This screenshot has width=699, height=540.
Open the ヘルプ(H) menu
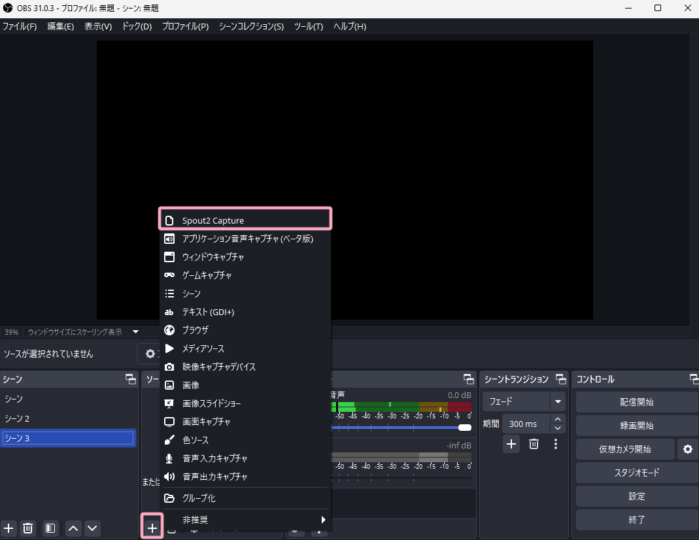350,26
